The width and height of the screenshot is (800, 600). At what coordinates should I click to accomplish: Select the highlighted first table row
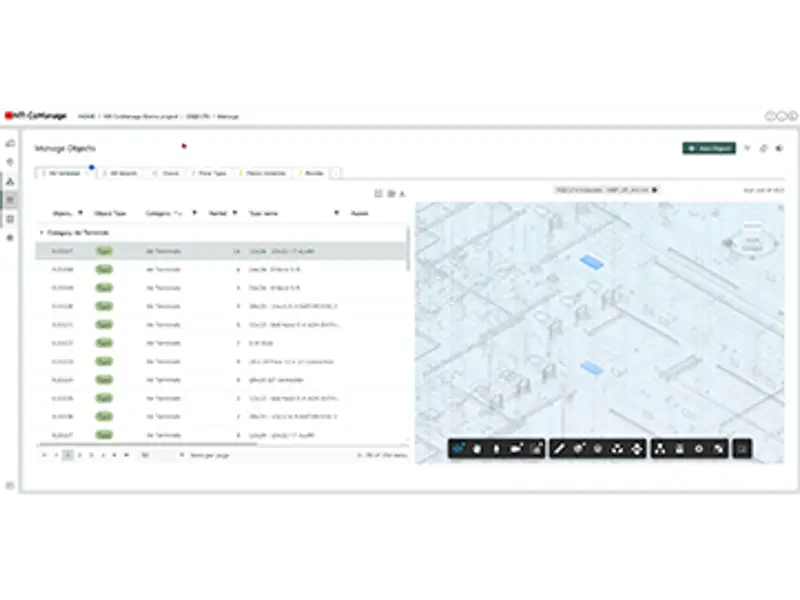pyautogui.click(x=221, y=251)
